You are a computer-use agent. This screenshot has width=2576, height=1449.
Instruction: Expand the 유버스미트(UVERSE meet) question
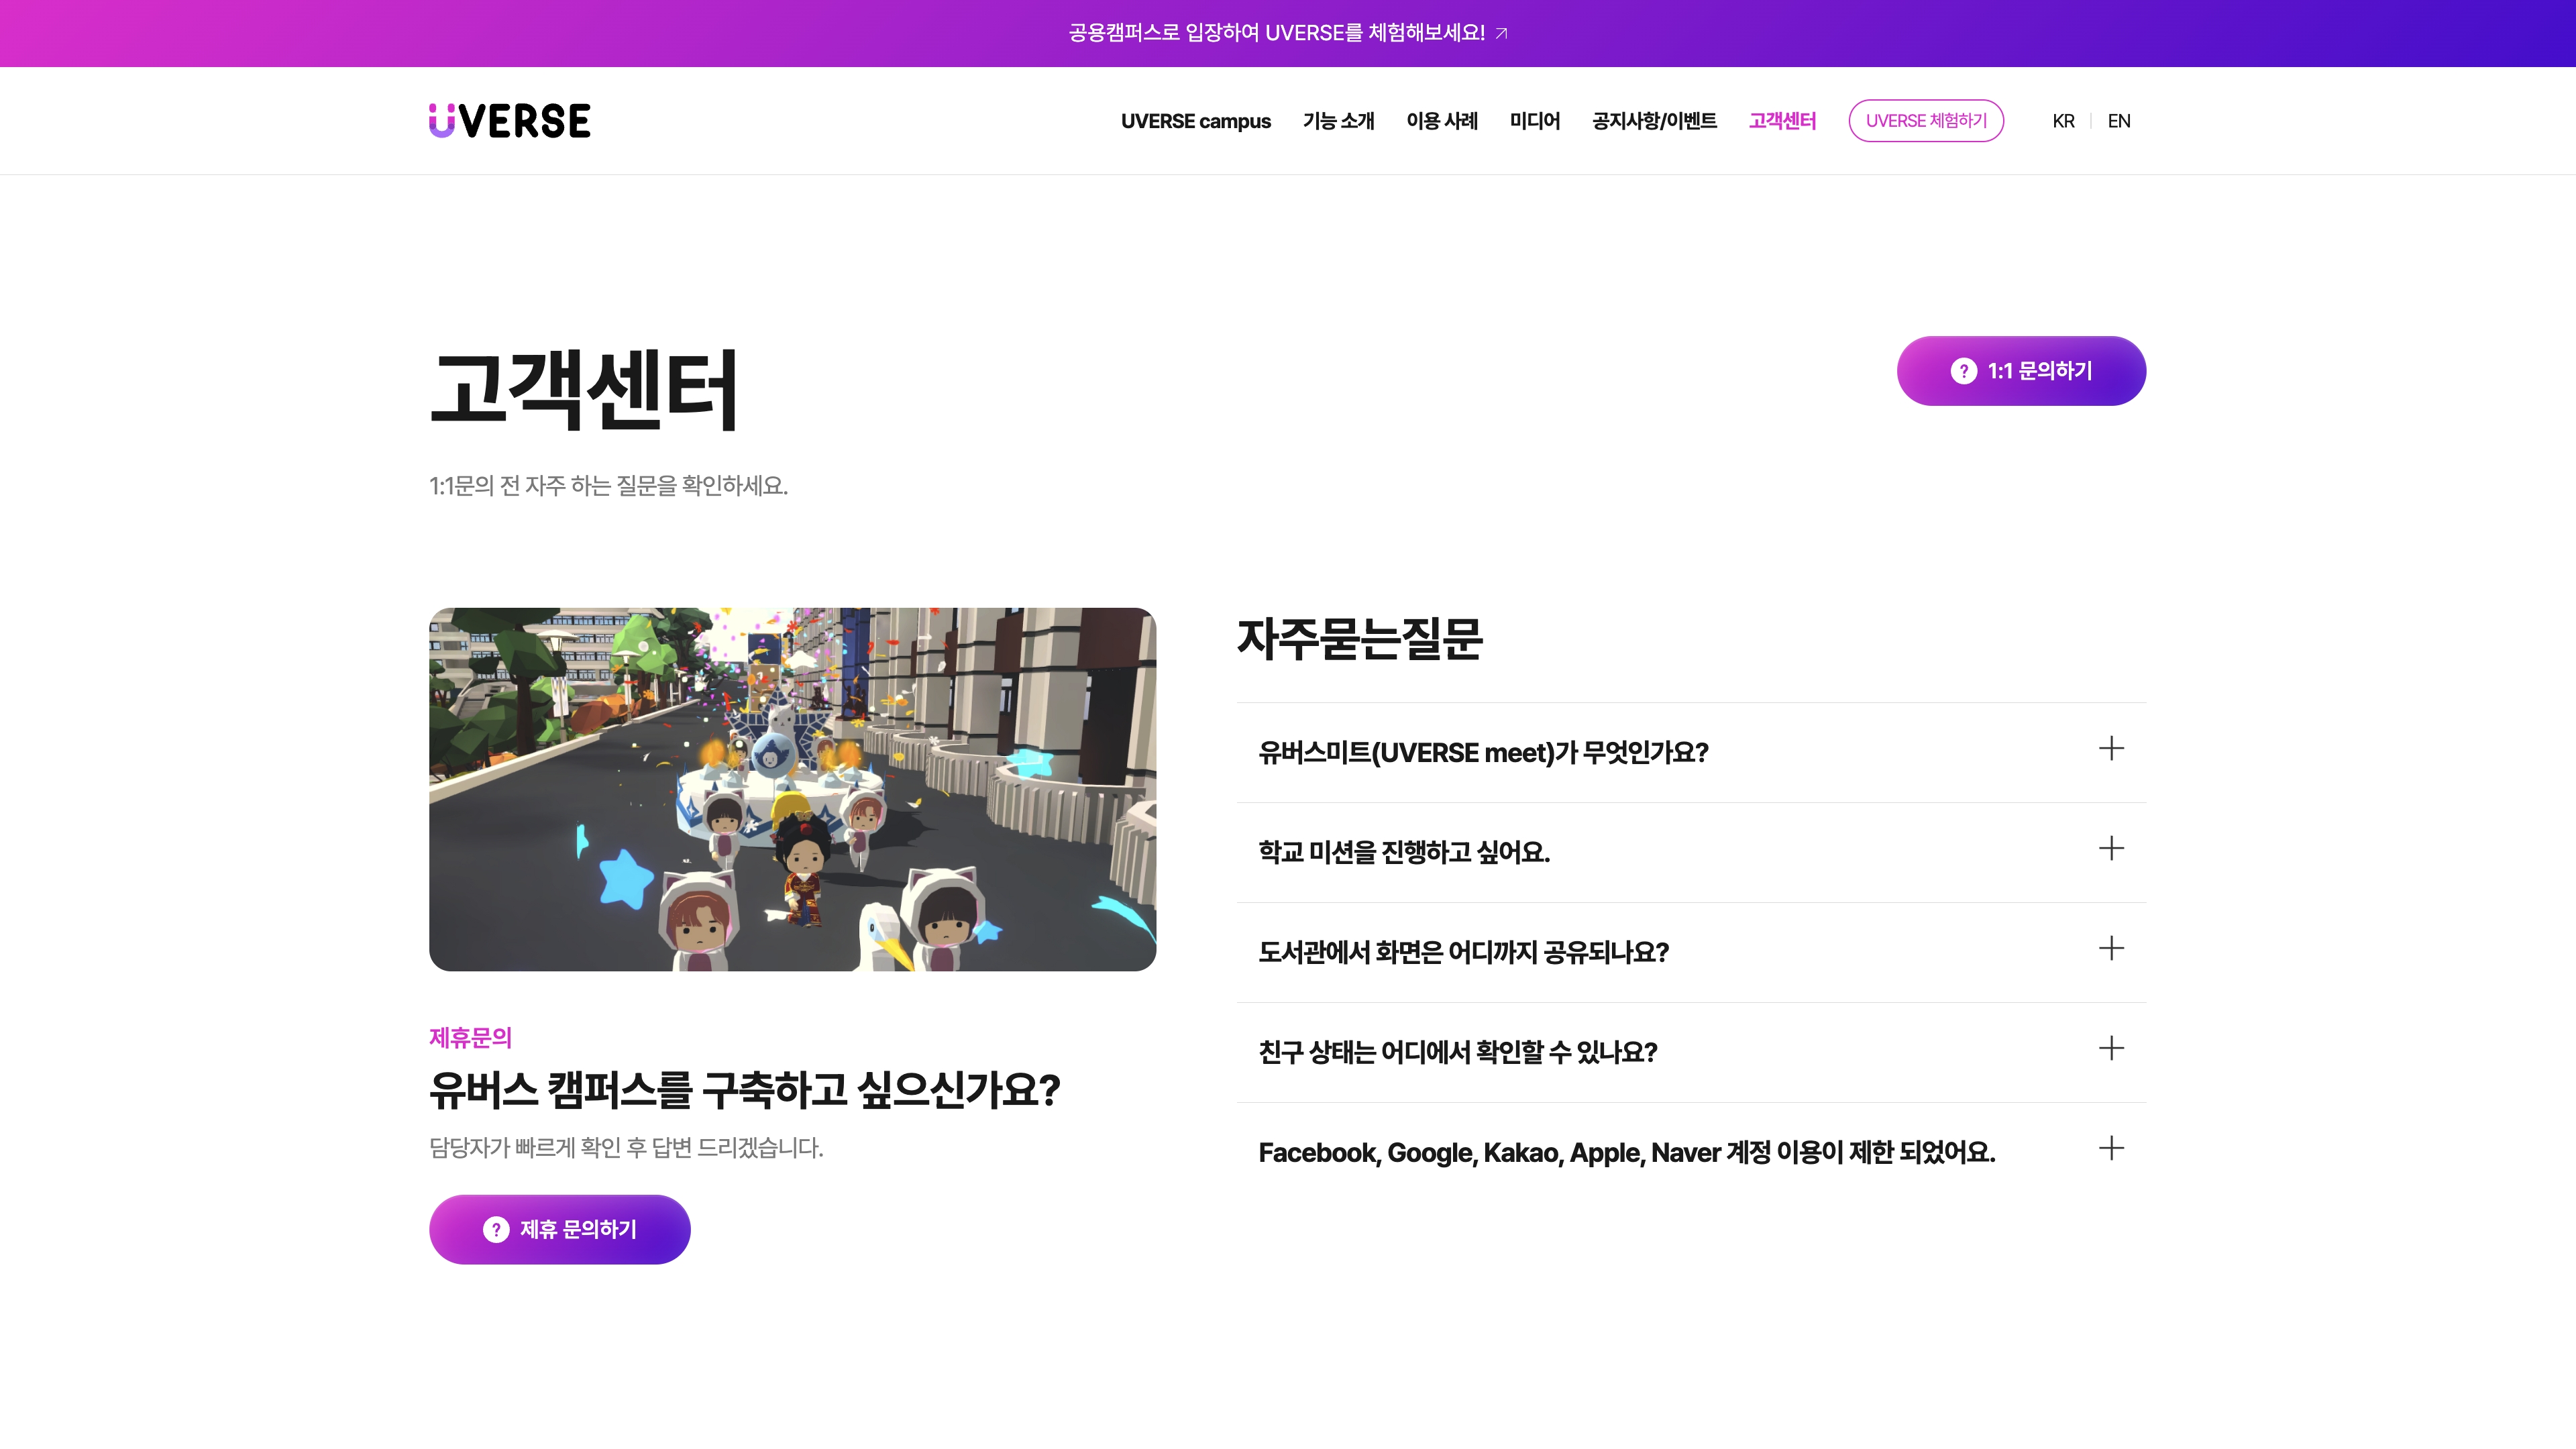tap(1691, 752)
